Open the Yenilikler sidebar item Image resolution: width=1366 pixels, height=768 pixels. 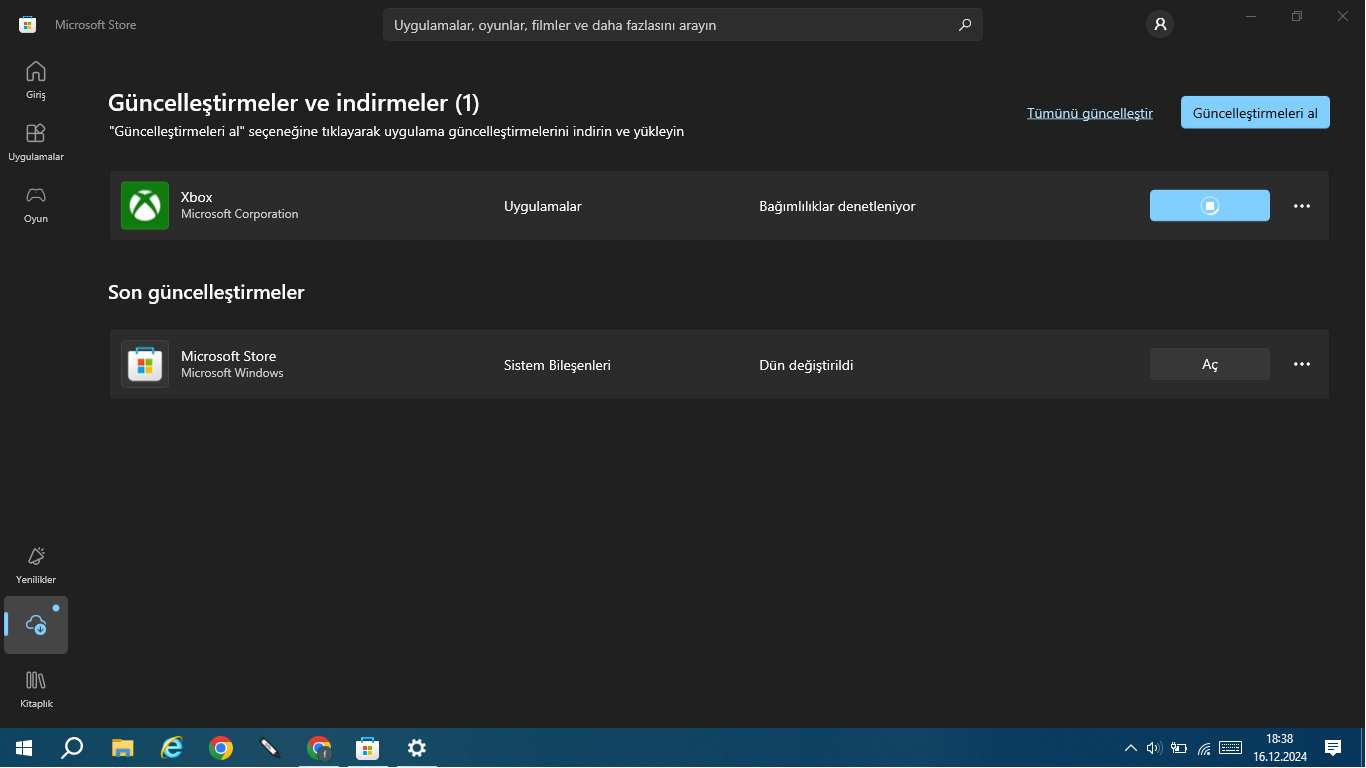click(x=36, y=565)
